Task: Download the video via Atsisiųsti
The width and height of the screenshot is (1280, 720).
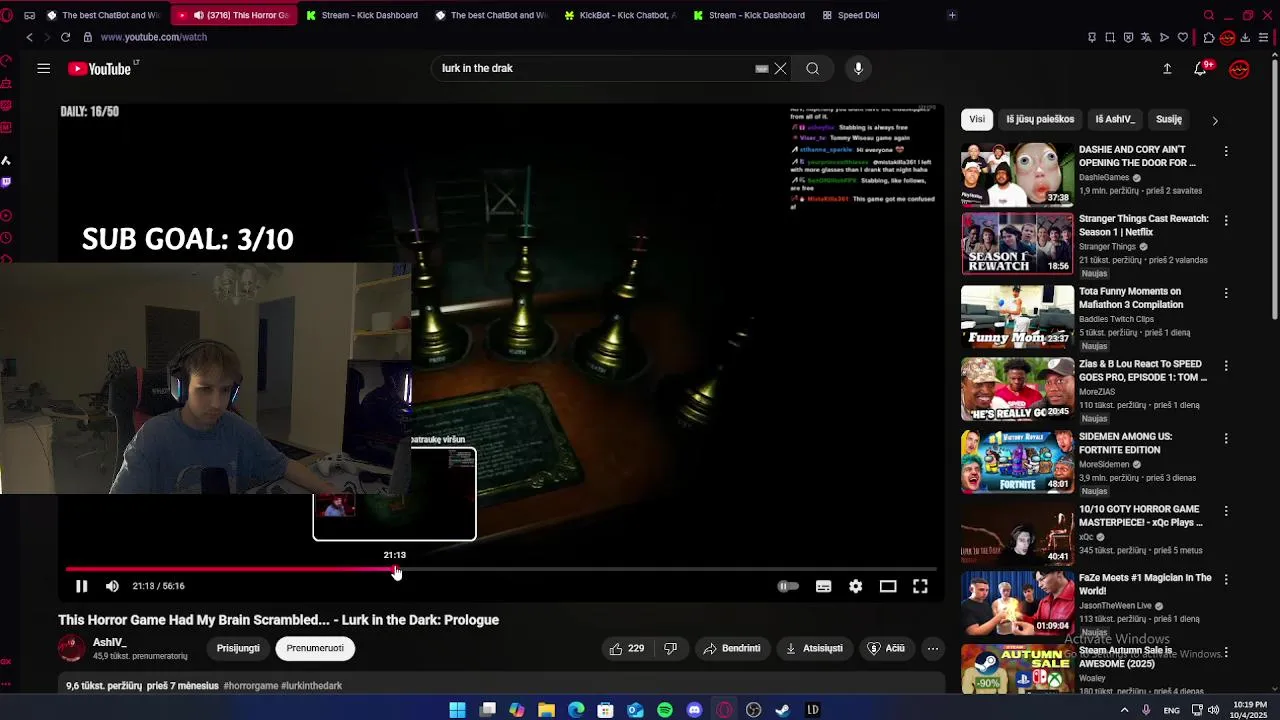Action: 814,648
